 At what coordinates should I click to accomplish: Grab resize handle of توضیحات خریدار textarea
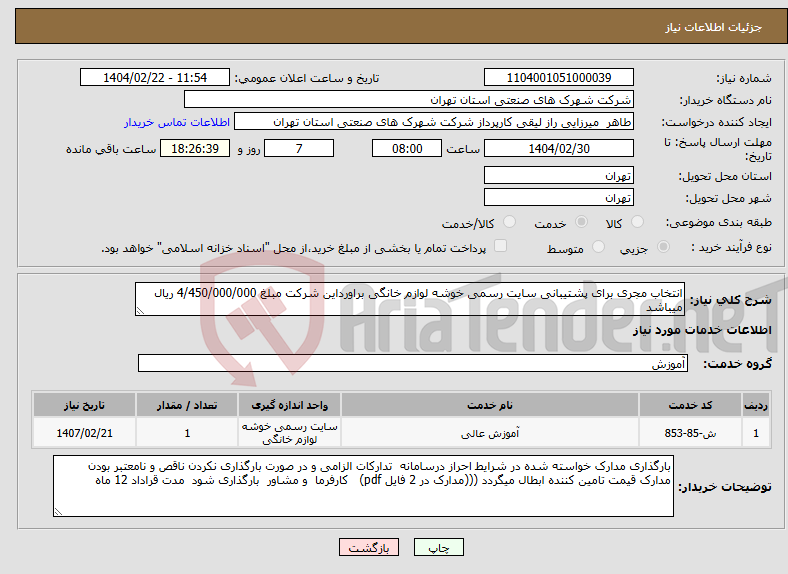[58, 512]
